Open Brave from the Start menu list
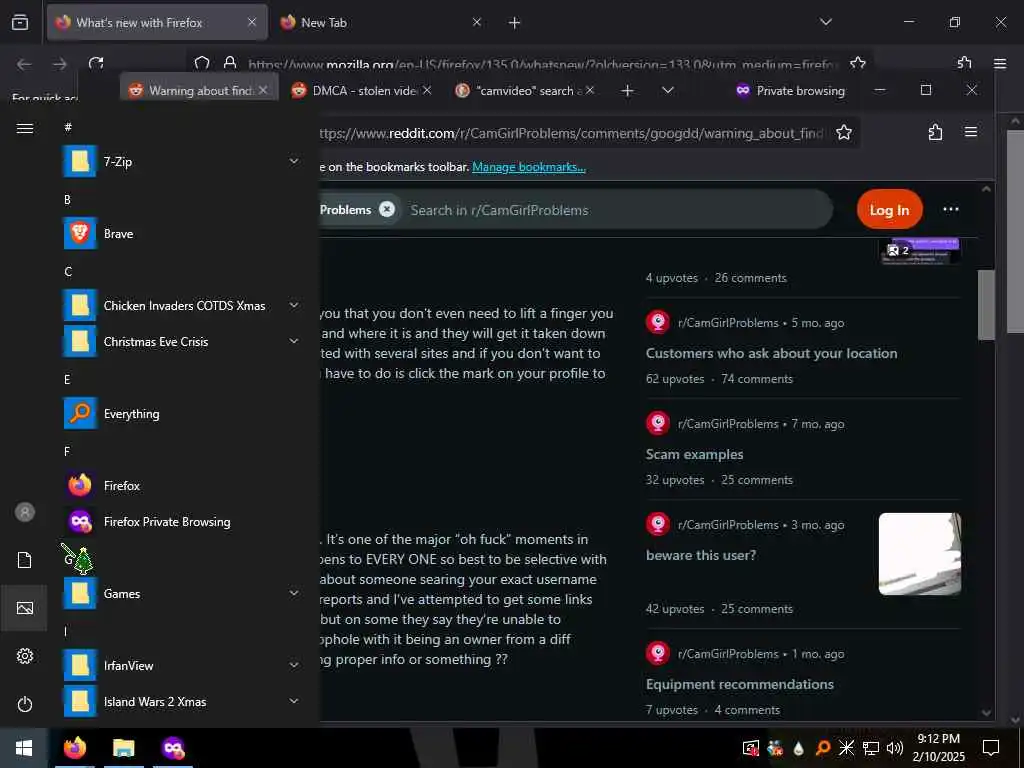 (x=180, y=234)
